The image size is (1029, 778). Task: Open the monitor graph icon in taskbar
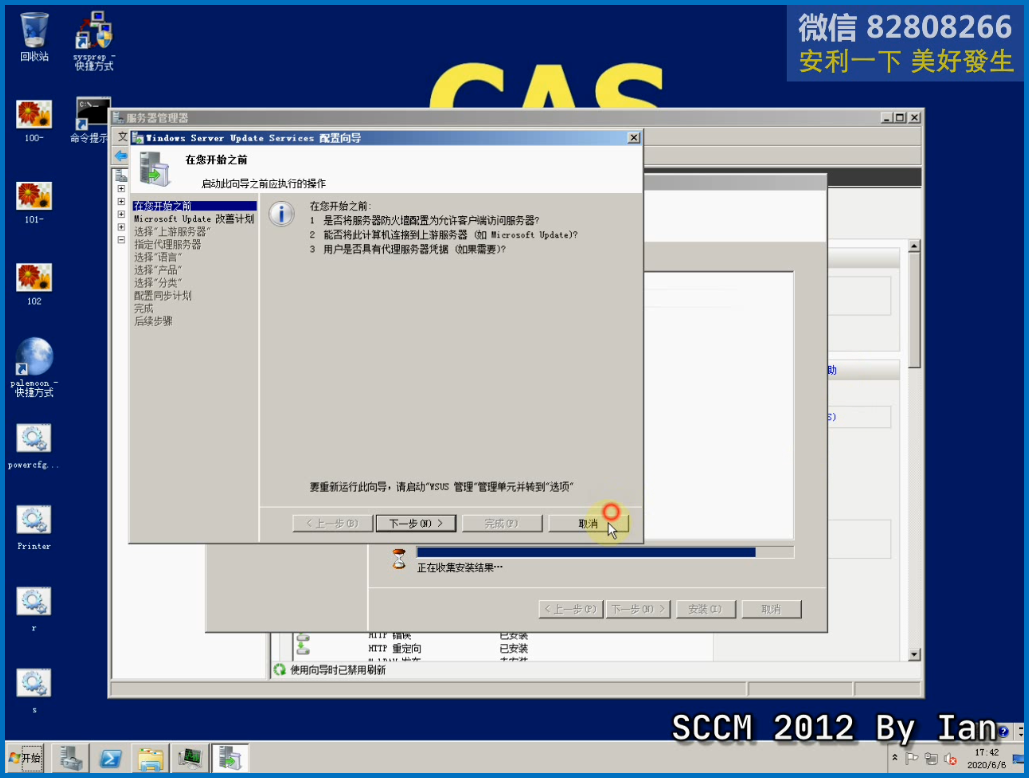(x=190, y=758)
